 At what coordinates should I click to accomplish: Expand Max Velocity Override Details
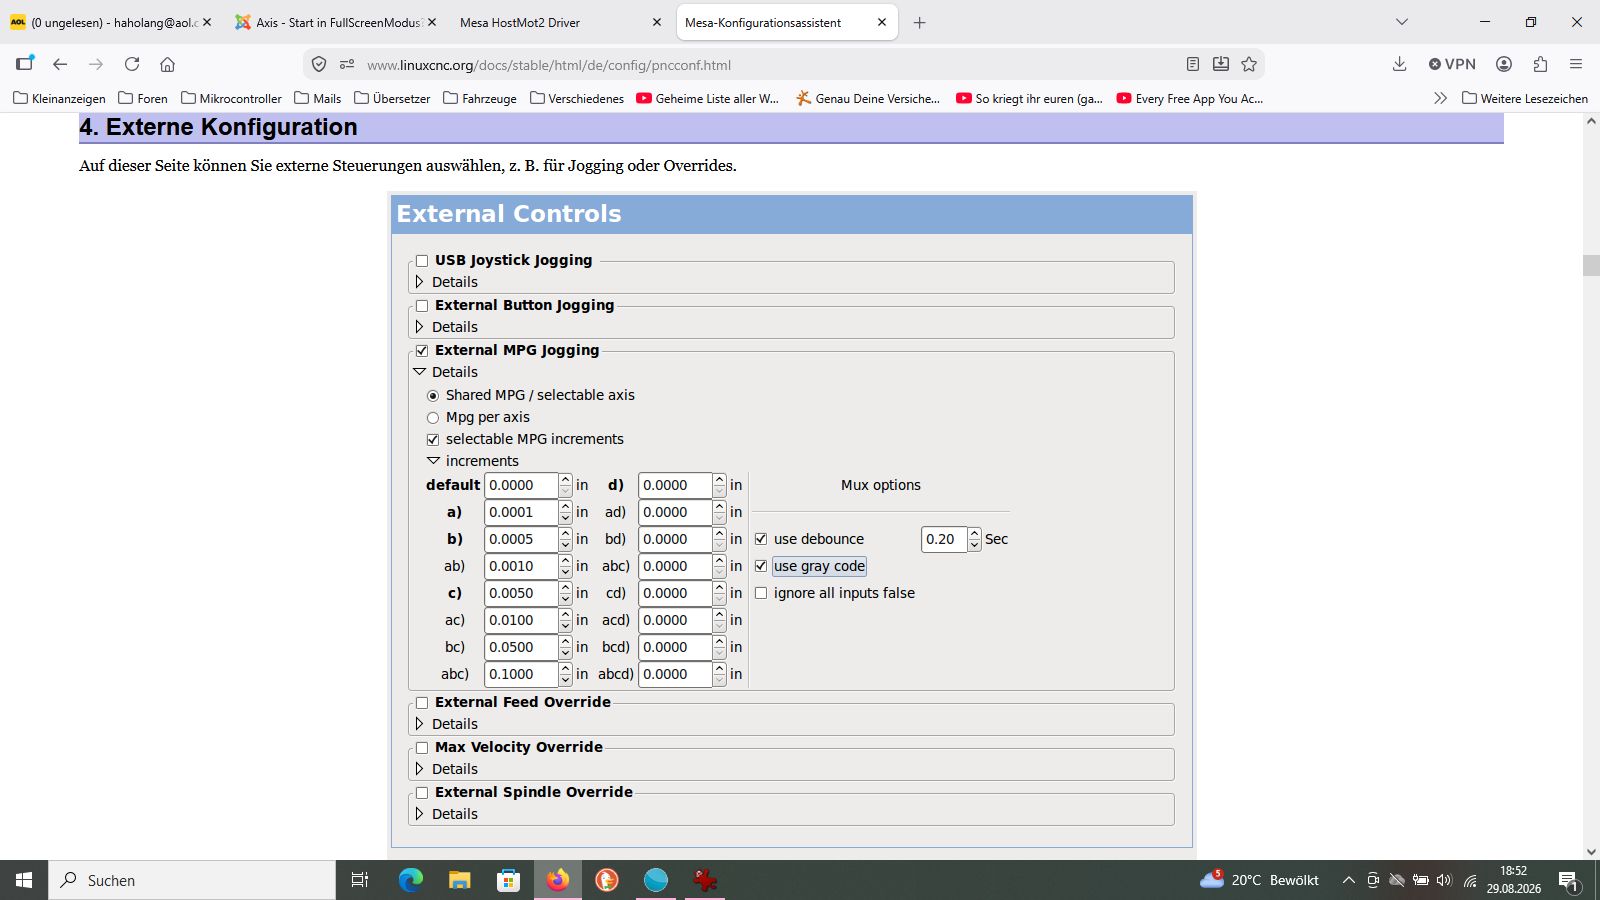[x=420, y=769]
